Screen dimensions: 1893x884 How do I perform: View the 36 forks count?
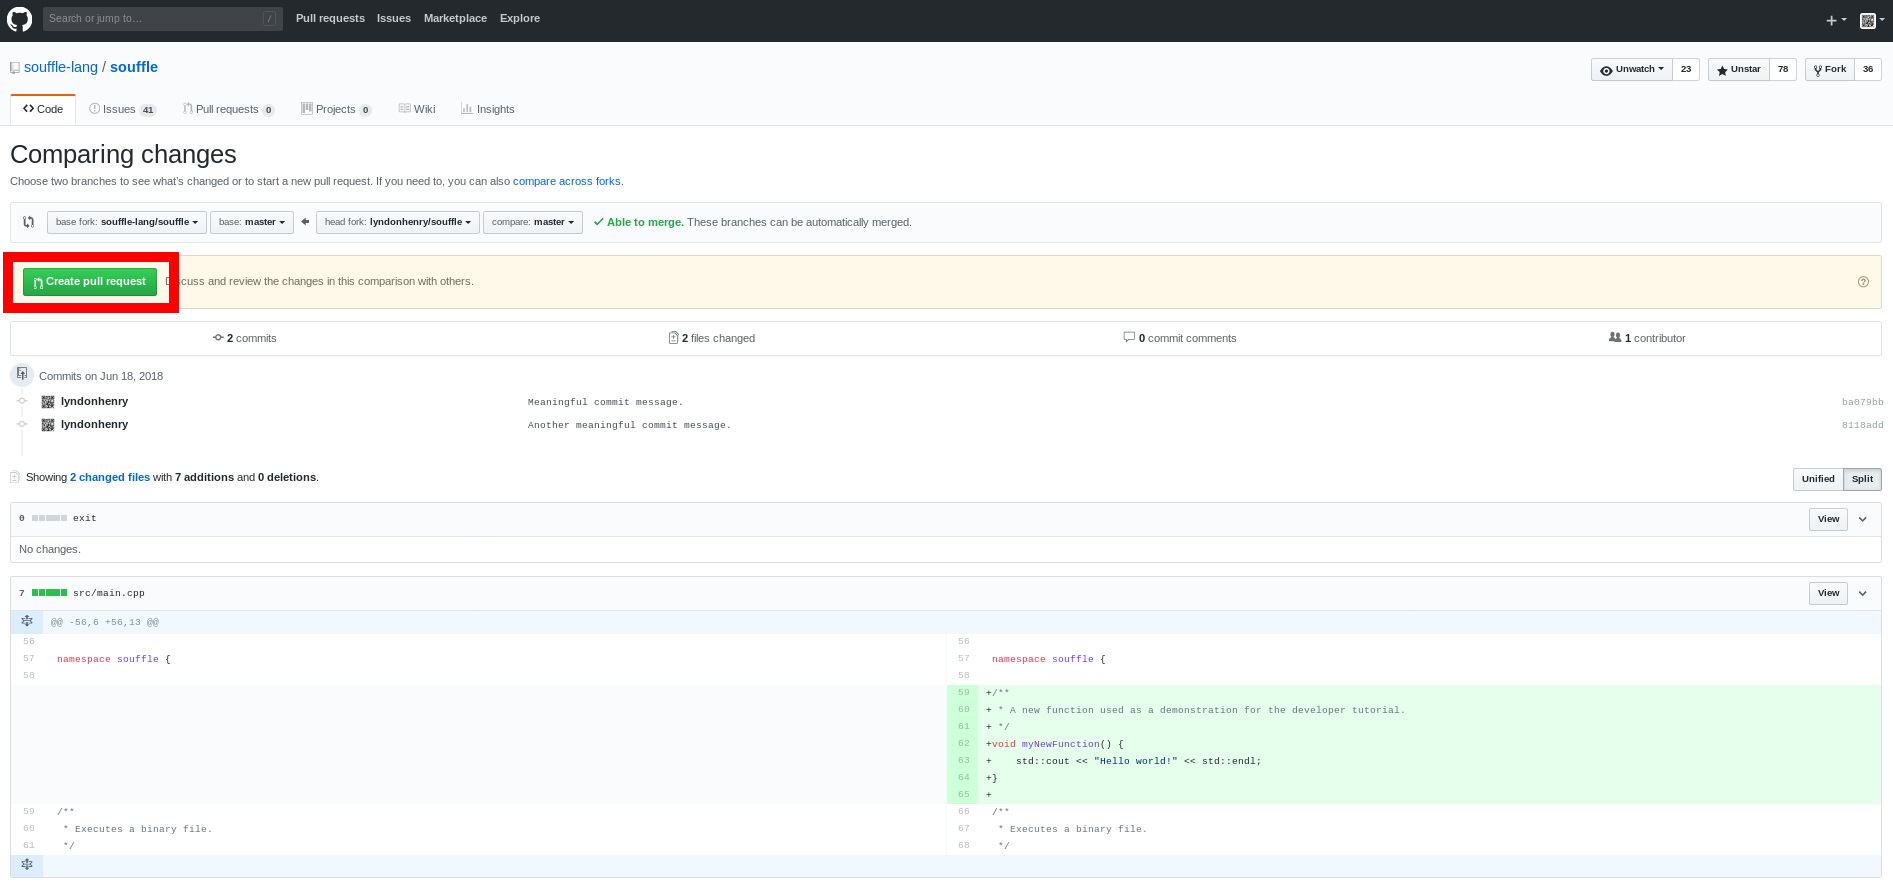[x=1868, y=69]
